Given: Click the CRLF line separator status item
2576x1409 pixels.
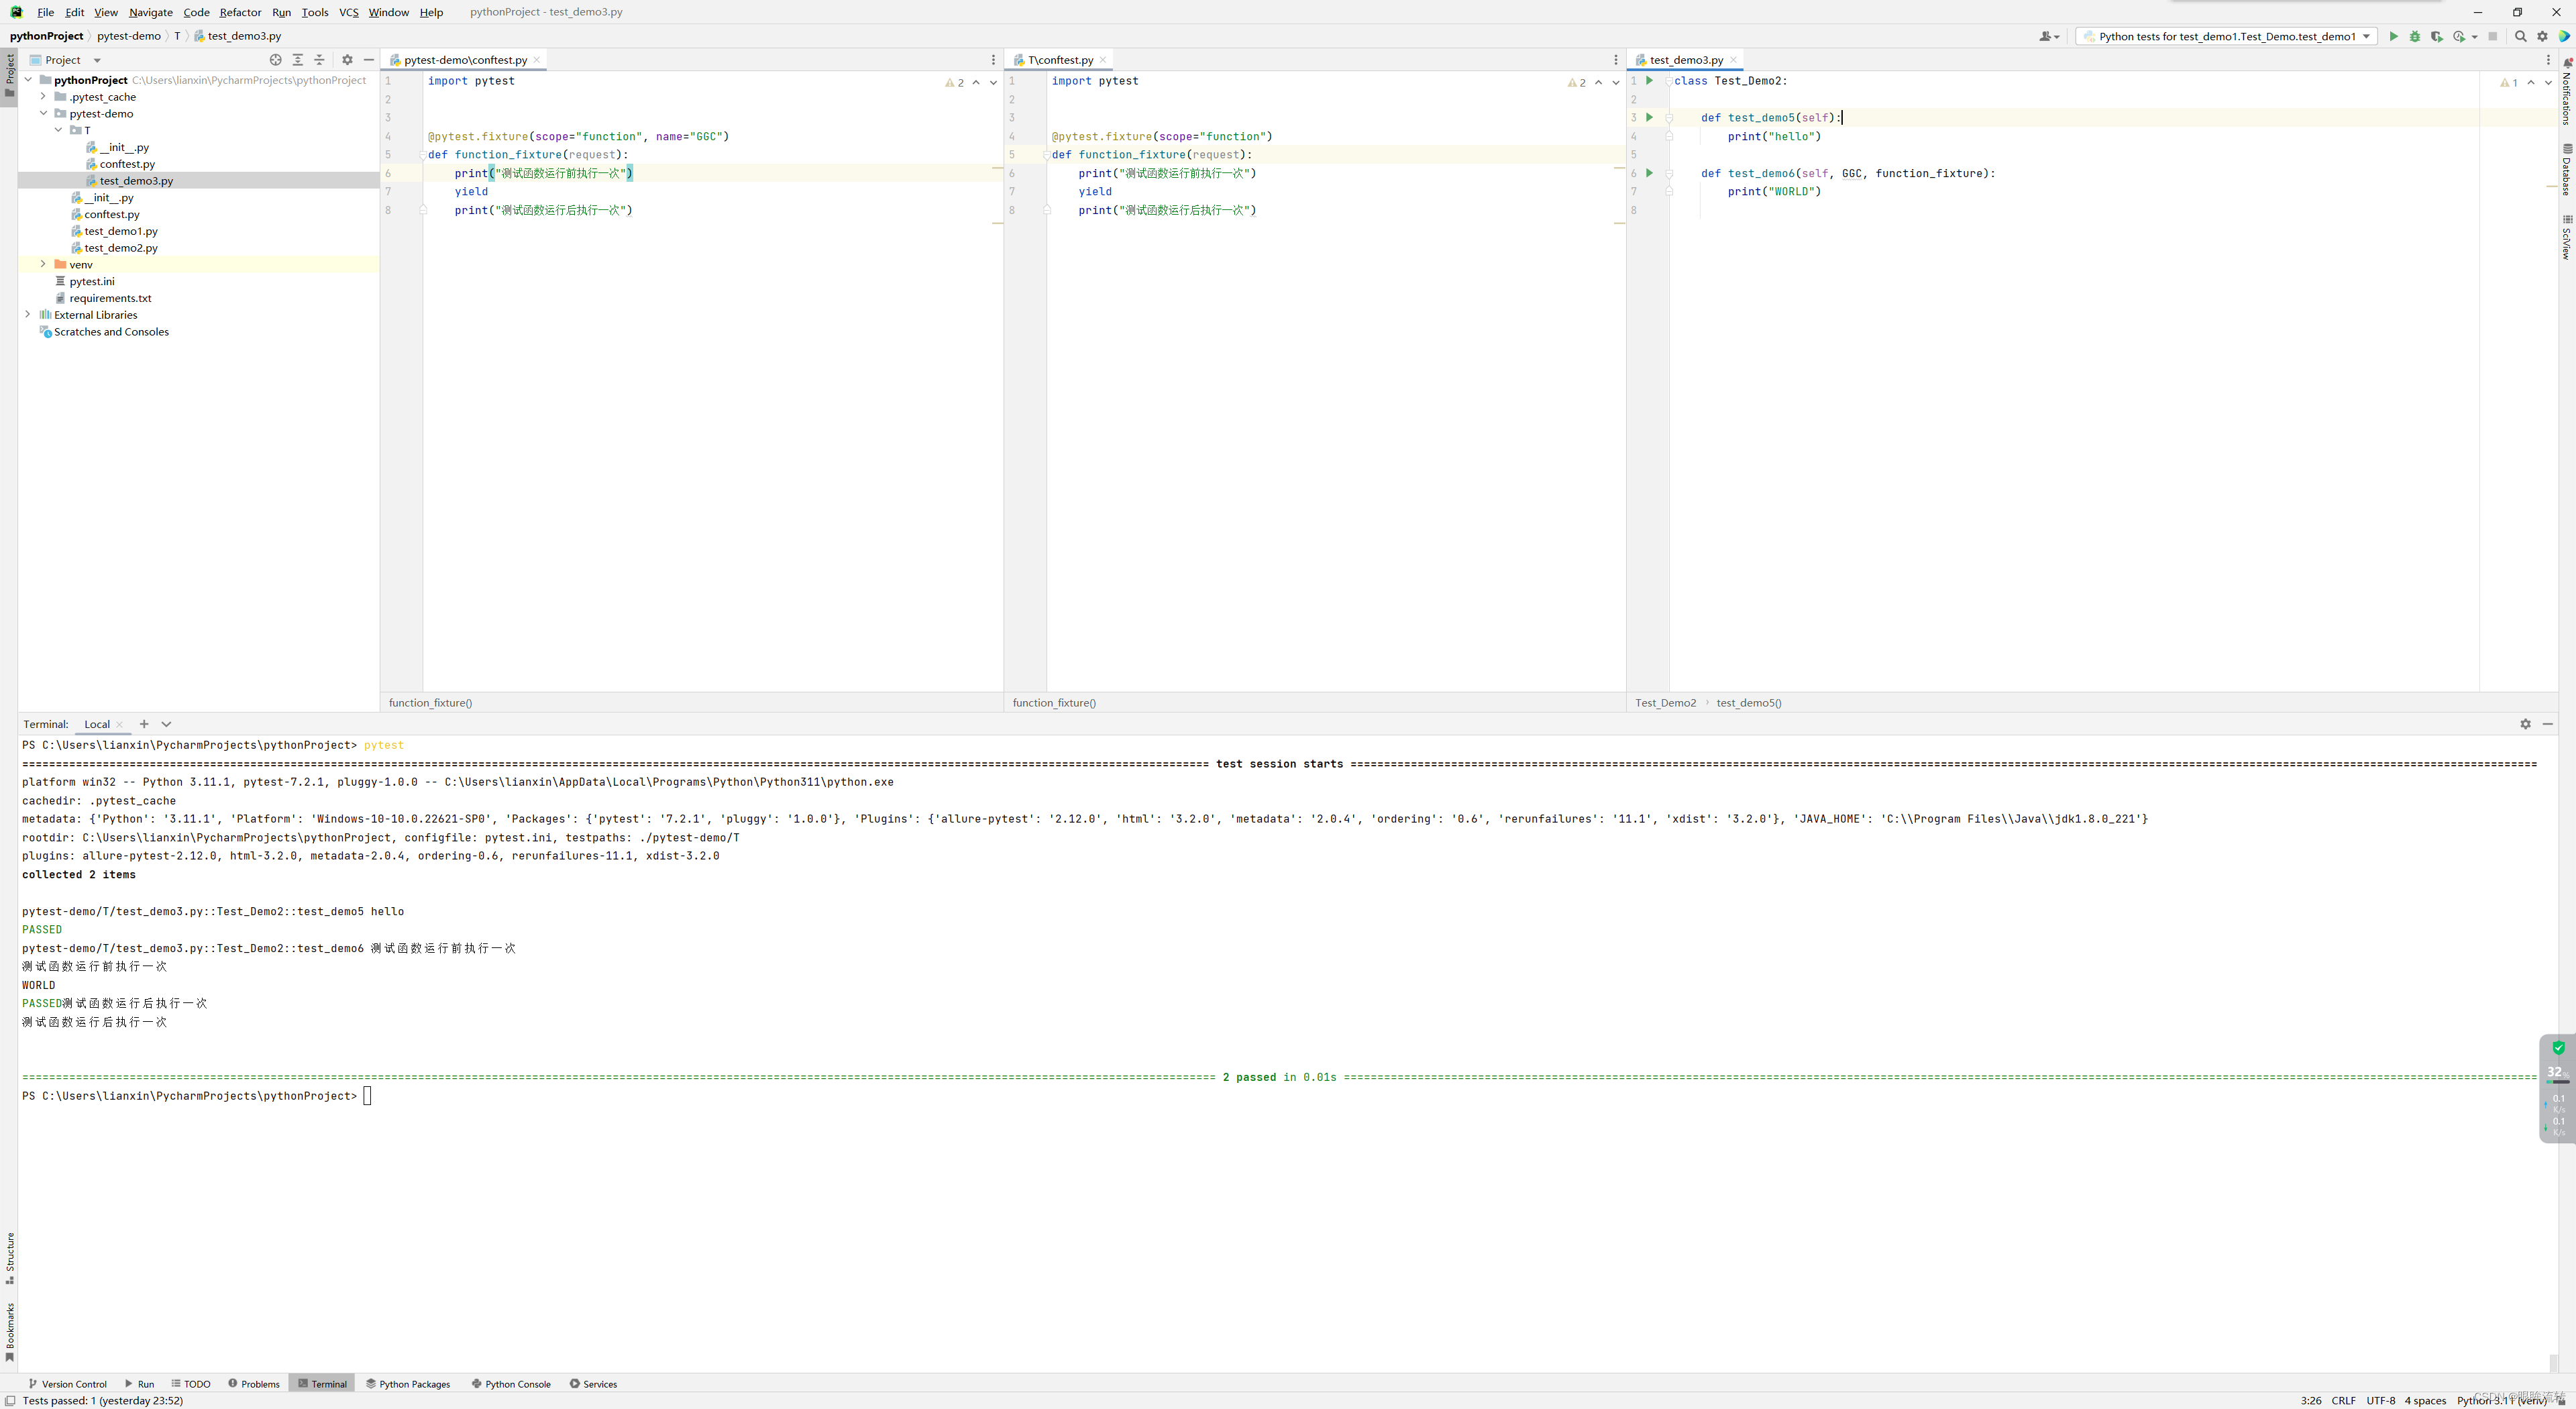Looking at the screenshot, I should [2343, 1400].
